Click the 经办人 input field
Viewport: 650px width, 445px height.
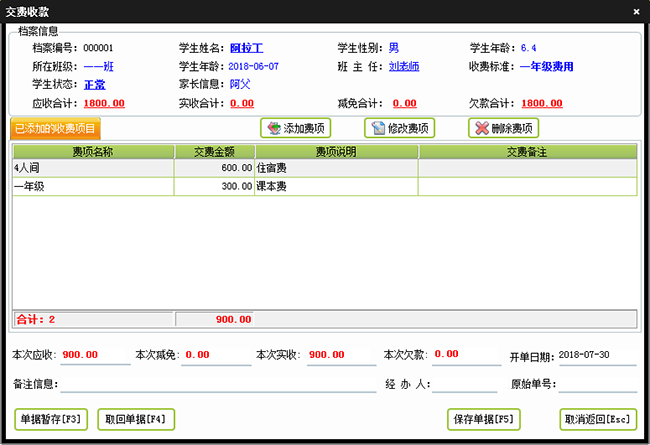[464, 384]
